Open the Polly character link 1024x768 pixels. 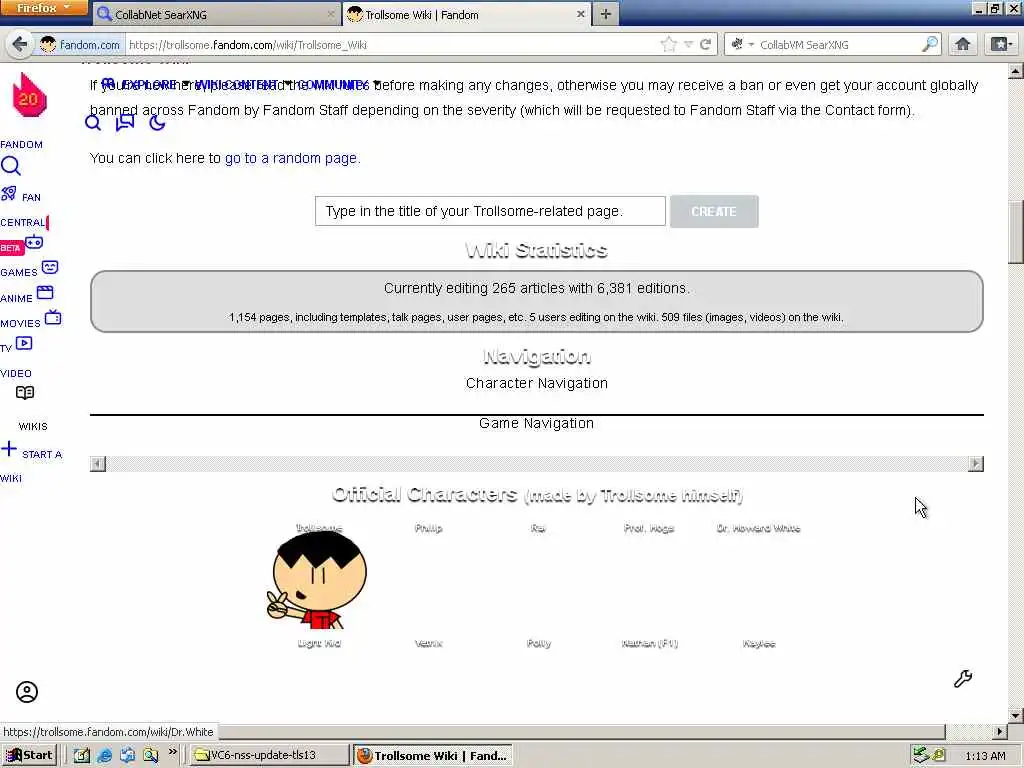click(539, 643)
